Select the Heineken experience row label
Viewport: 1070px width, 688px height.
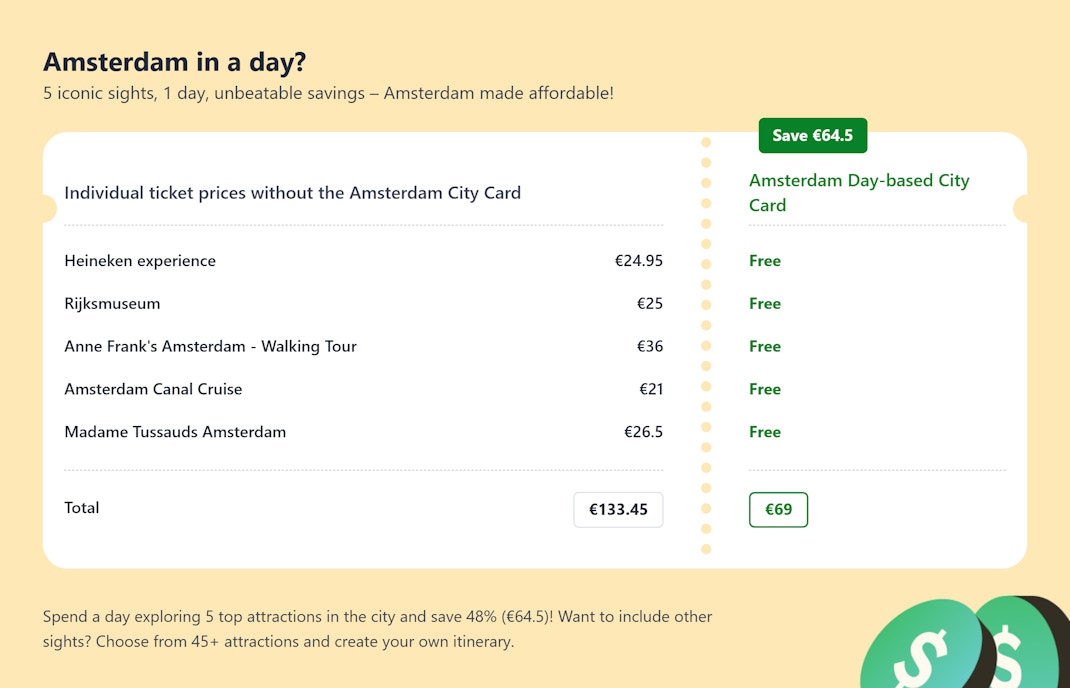click(x=140, y=261)
